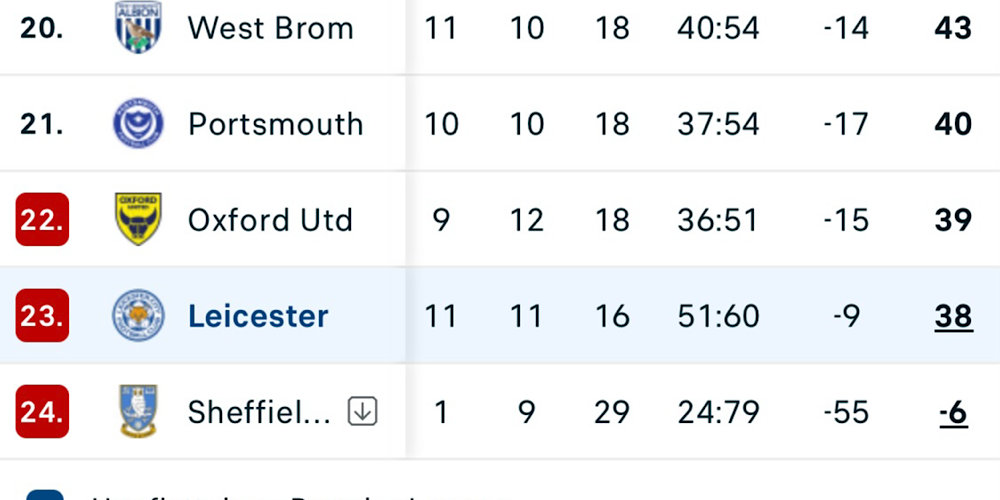
Task: Click the red 23. relegation badge
Action: click(x=42, y=316)
